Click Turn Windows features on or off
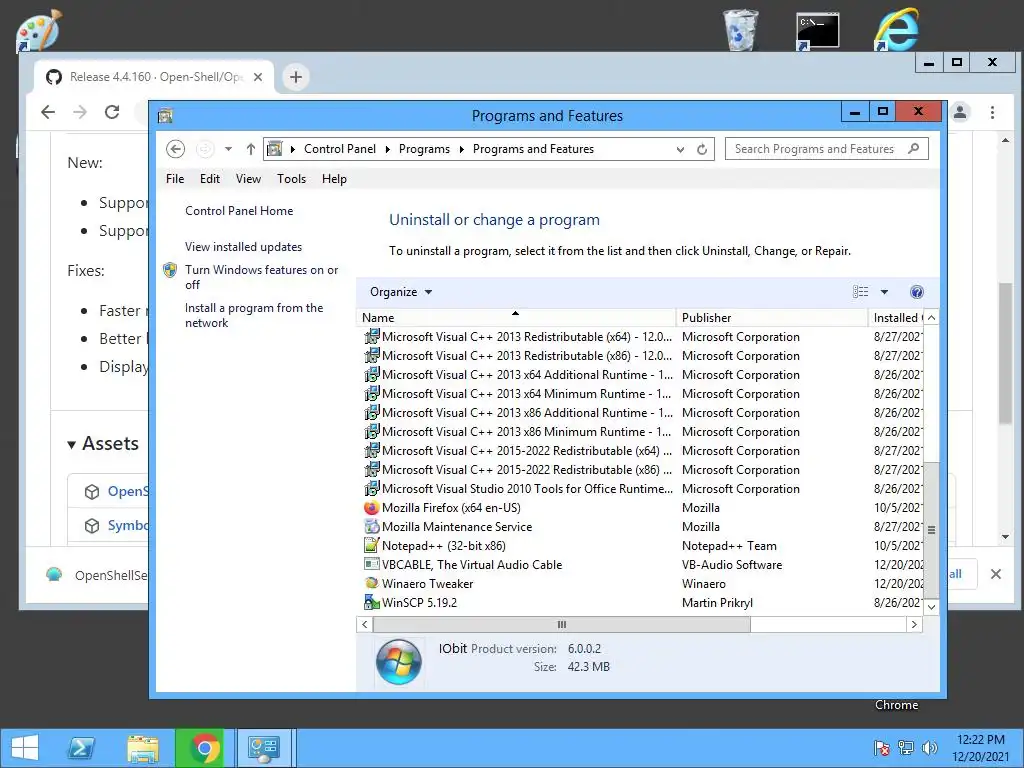The width and height of the screenshot is (1024, 768). tap(261, 277)
